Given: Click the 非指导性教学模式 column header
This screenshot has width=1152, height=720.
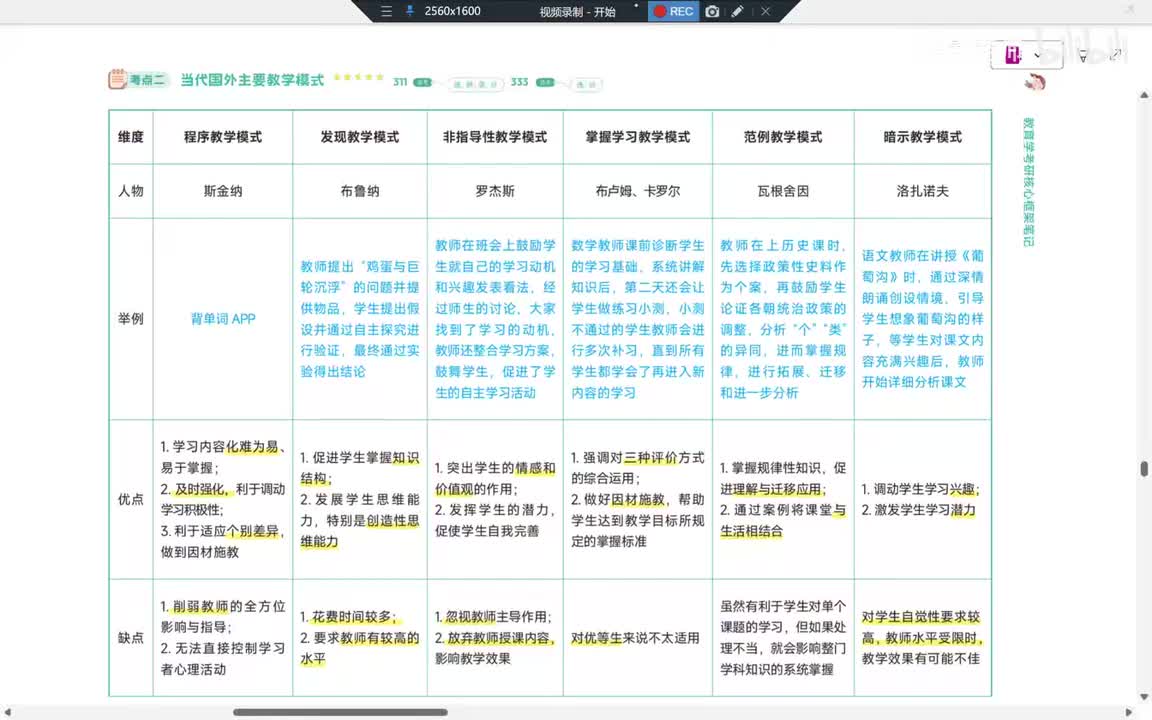Looking at the screenshot, I should [x=494, y=137].
